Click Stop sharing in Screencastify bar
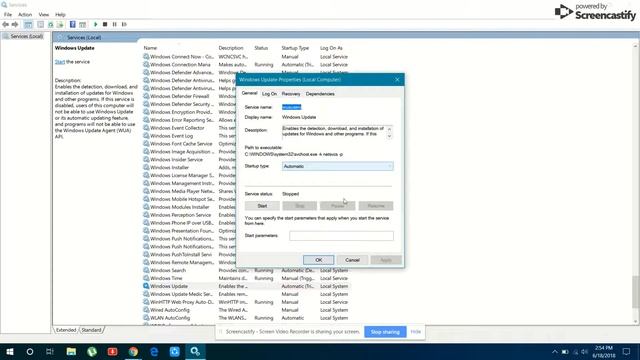This screenshot has width=640, height=360. click(x=385, y=332)
